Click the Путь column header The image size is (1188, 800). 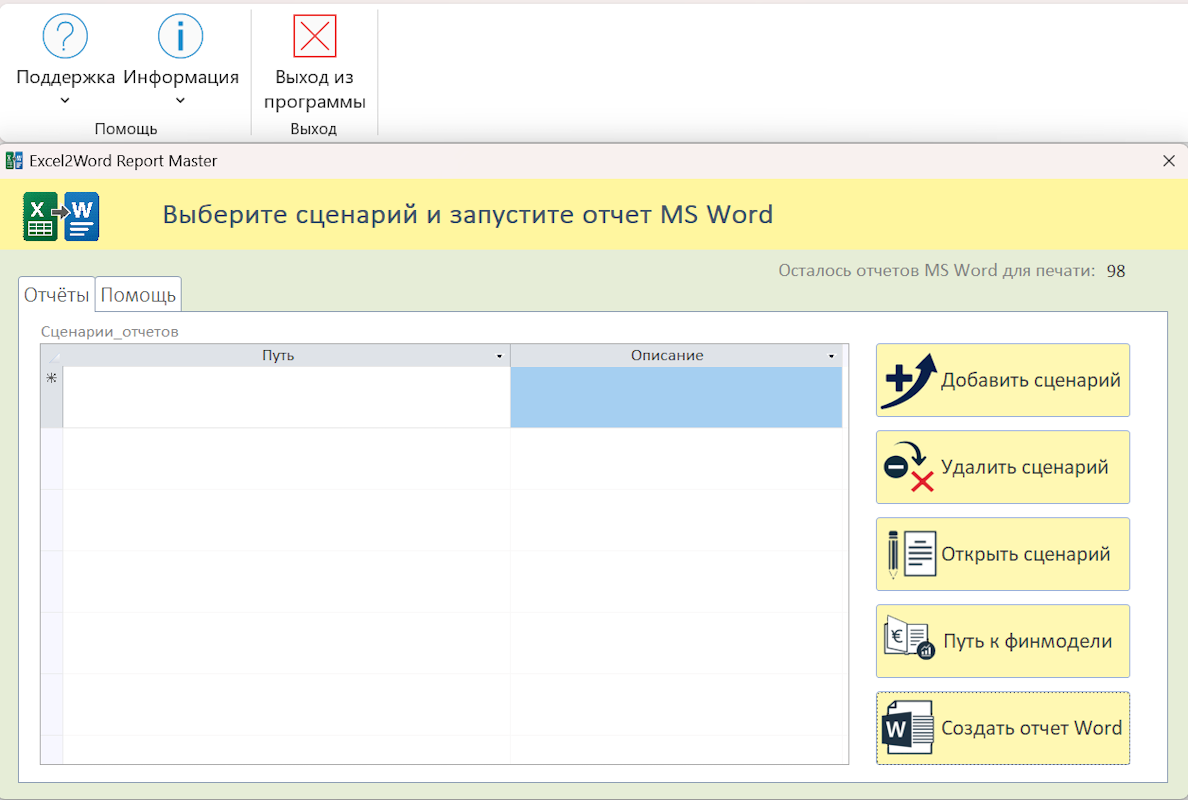[278, 356]
